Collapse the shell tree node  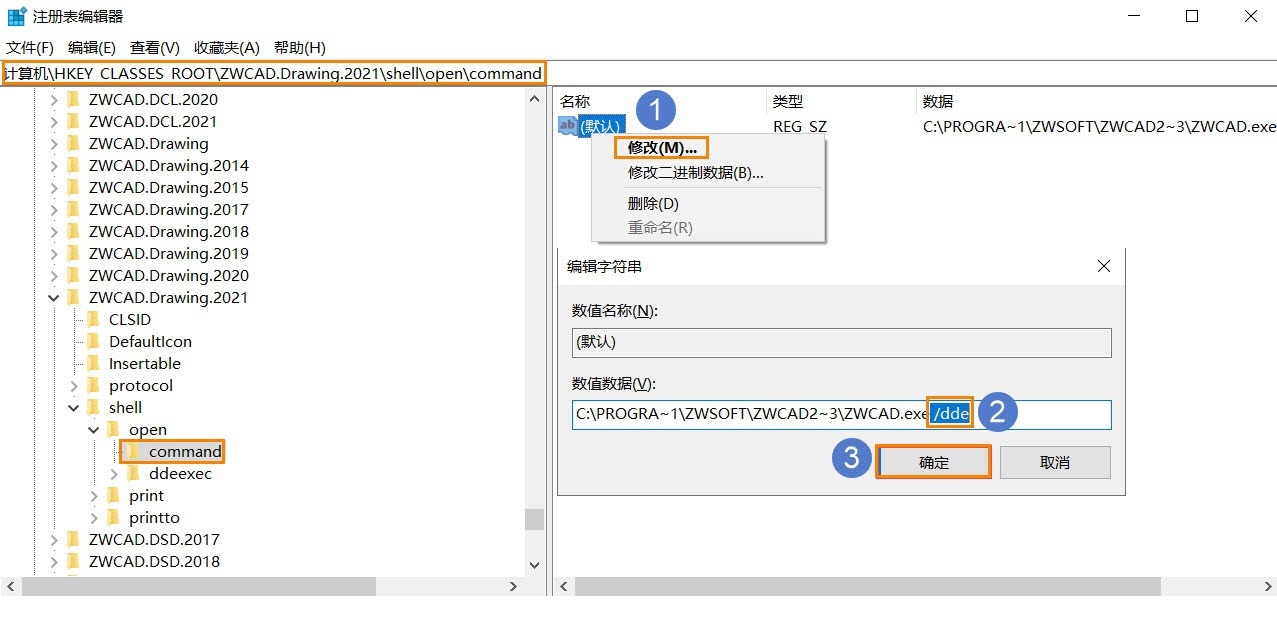click(x=74, y=407)
